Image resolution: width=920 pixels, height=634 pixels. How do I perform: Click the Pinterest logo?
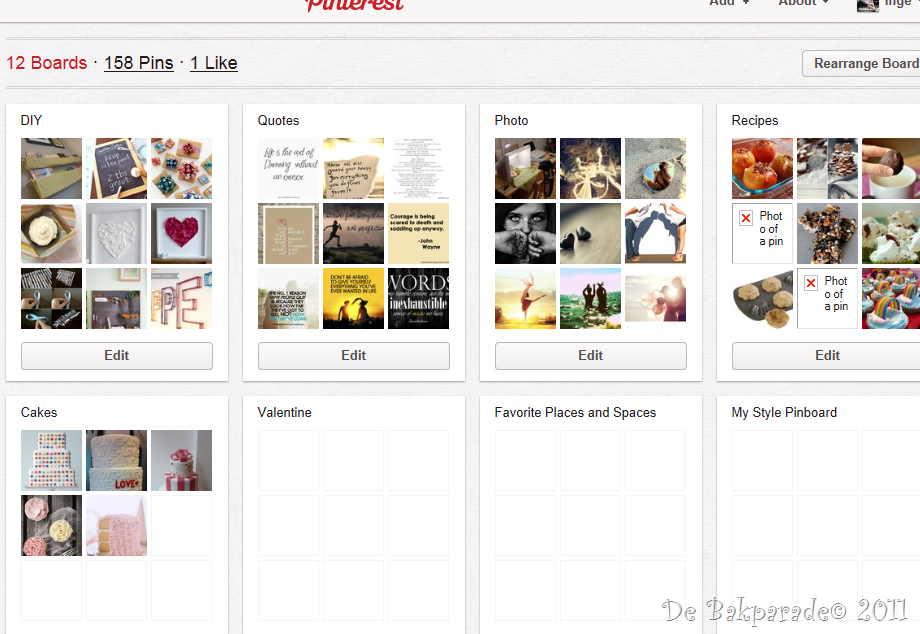pos(354,5)
